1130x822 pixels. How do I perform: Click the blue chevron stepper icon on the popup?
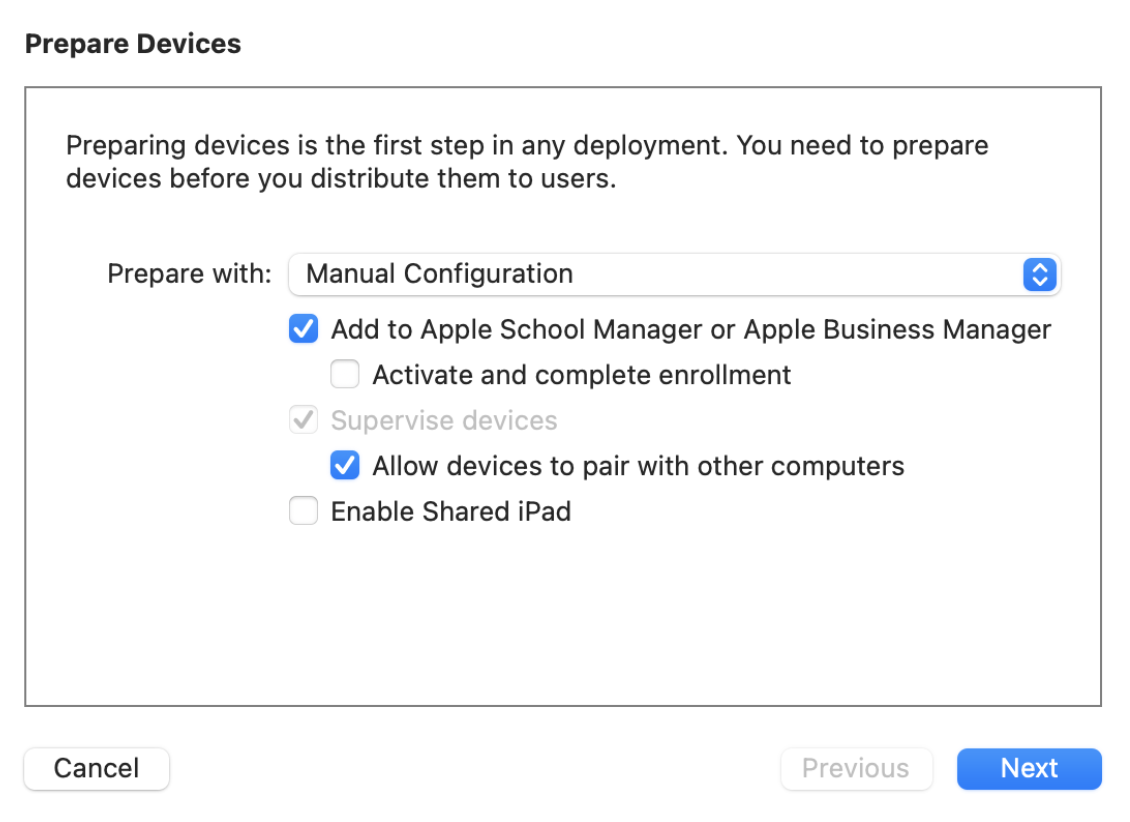[1040, 274]
